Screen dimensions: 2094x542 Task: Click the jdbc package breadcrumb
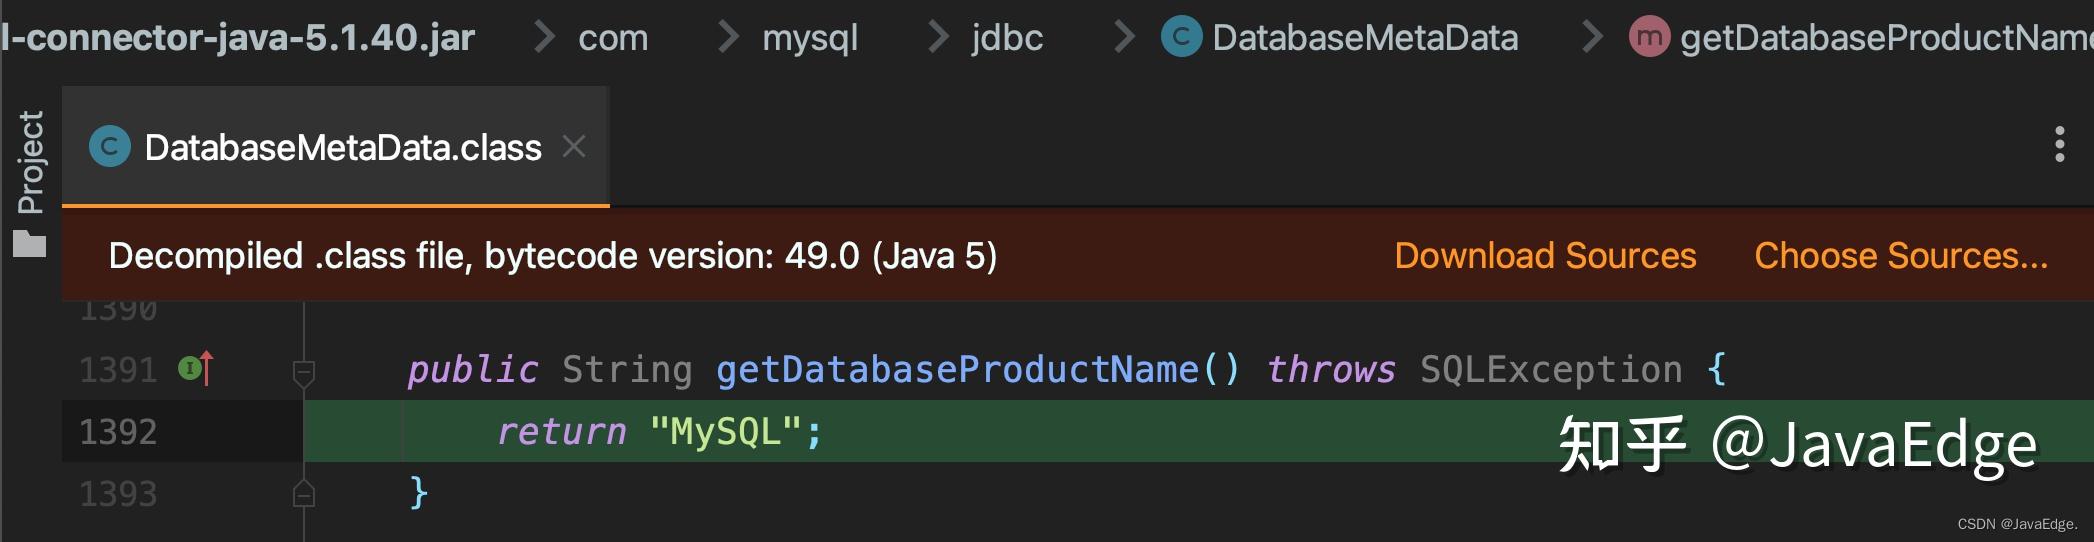coord(1007,38)
